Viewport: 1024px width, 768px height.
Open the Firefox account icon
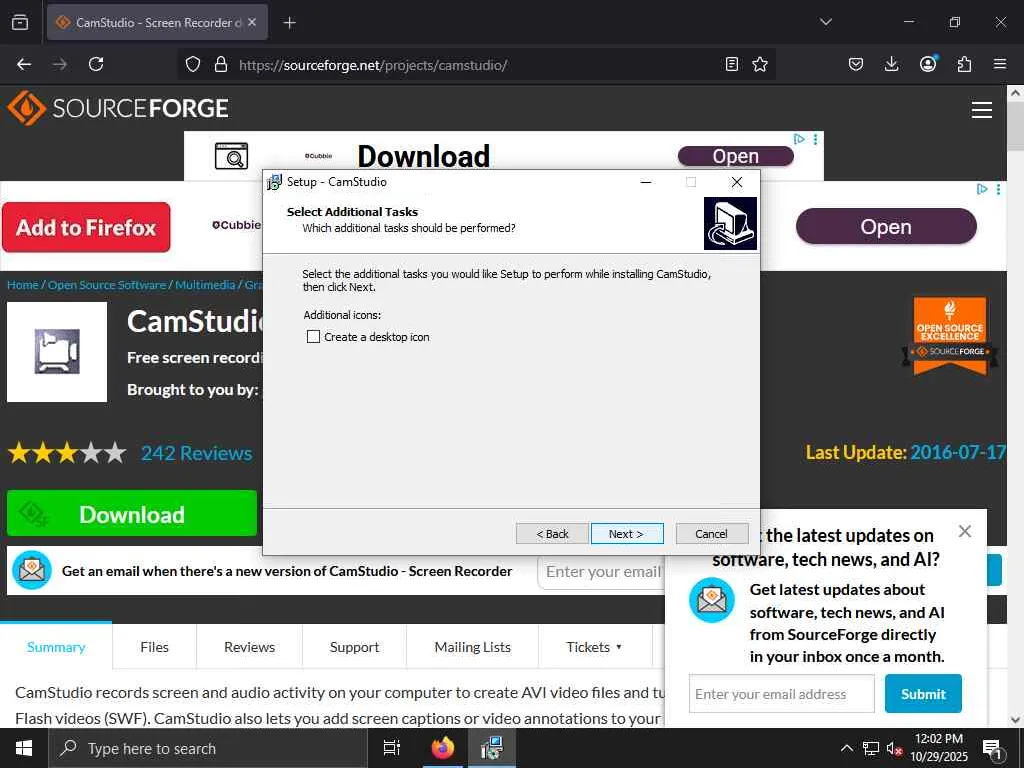(928, 63)
